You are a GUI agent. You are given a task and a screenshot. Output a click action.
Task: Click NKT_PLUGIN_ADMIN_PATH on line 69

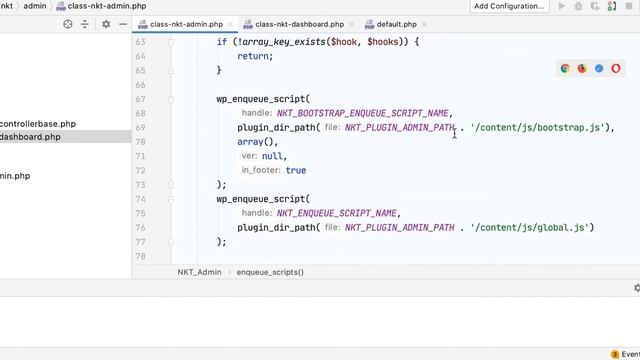[x=400, y=127]
